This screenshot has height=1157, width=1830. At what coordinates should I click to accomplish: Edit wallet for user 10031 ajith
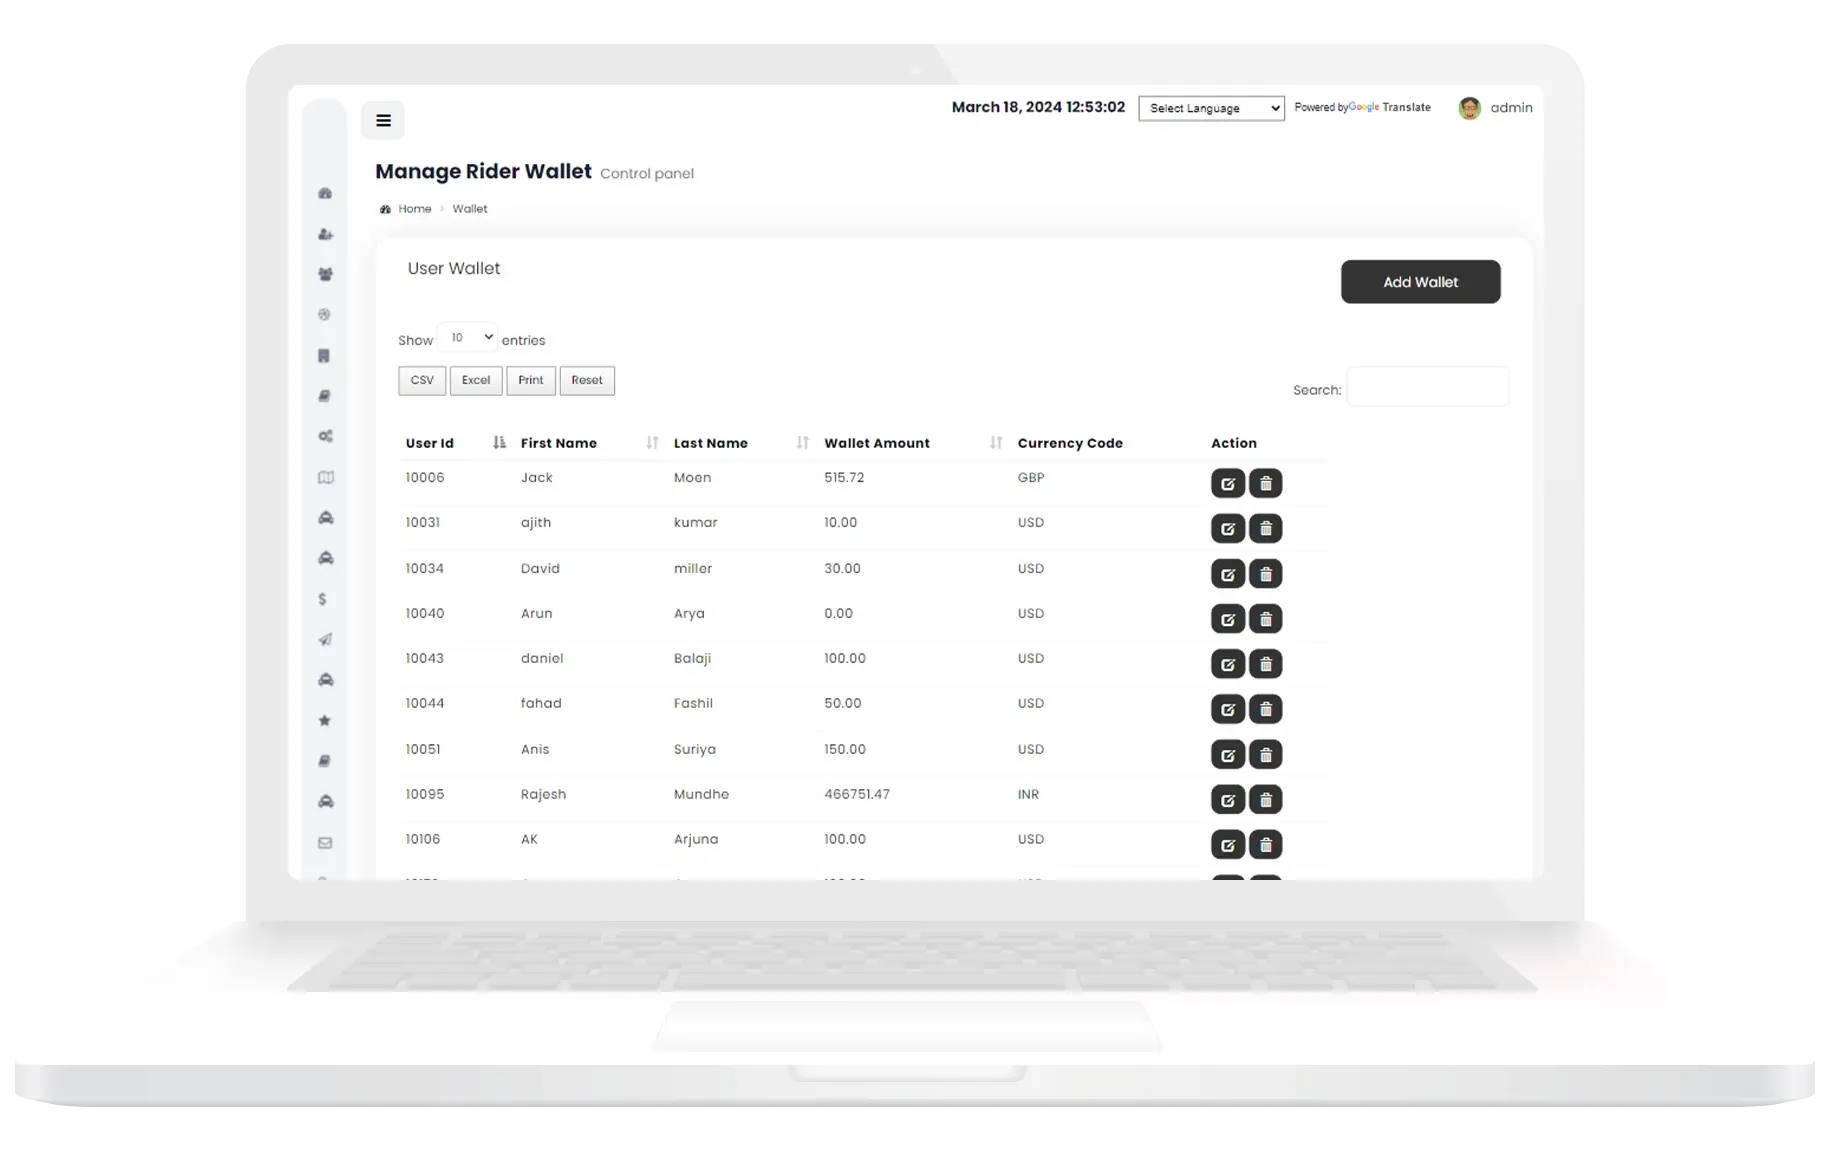[x=1228, y=528]
